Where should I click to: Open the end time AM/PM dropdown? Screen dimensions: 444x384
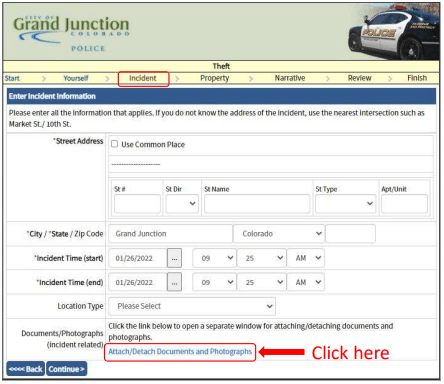coord(306,282)
